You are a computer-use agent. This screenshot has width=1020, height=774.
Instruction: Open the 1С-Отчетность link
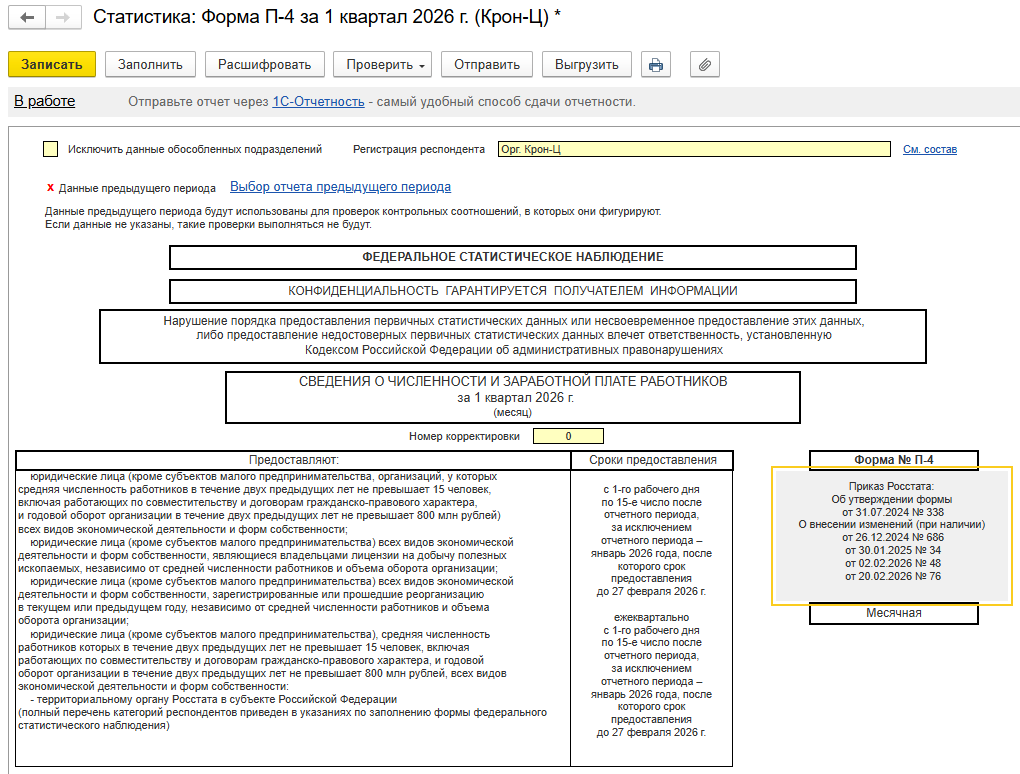(x=318, y=102)
